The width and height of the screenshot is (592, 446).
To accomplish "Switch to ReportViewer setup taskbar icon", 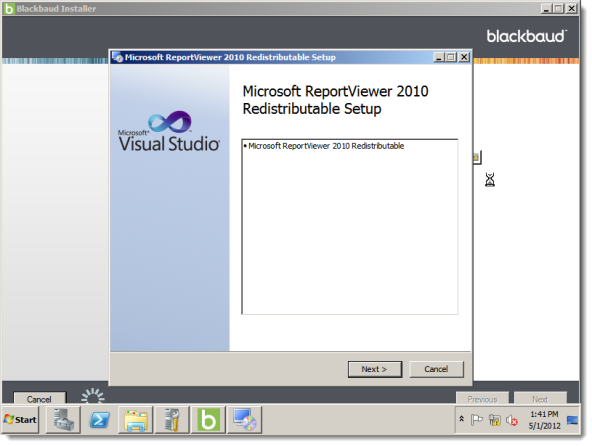I will 244,420.
